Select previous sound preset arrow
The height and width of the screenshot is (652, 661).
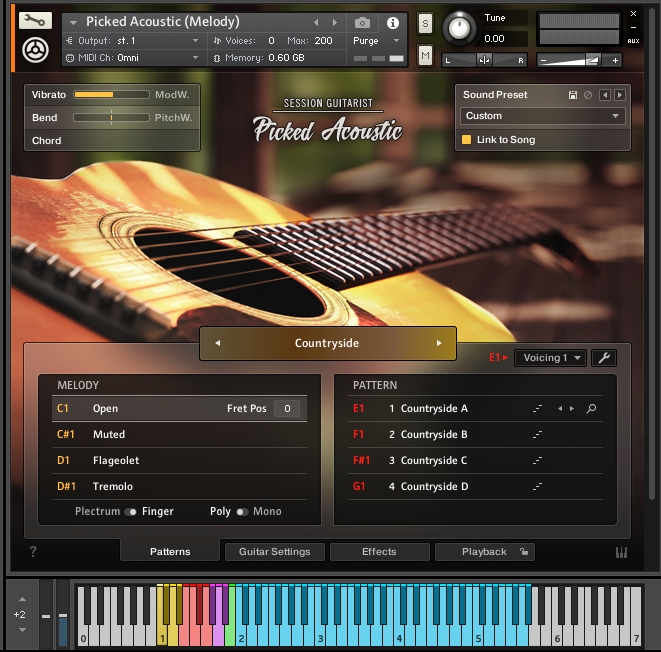605,95
